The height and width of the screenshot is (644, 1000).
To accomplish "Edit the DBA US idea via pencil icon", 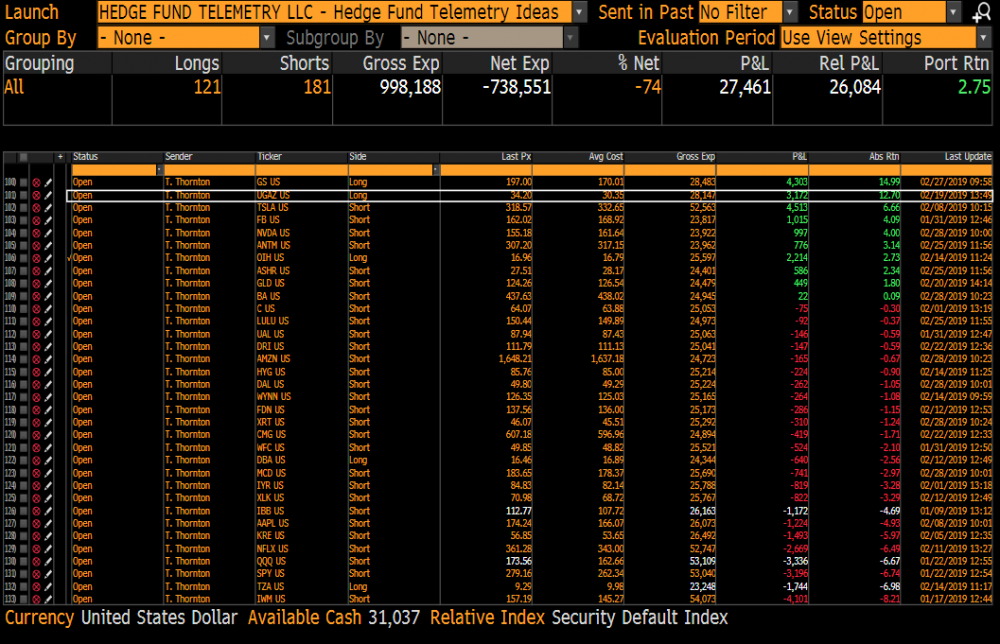I will [48, 460].
